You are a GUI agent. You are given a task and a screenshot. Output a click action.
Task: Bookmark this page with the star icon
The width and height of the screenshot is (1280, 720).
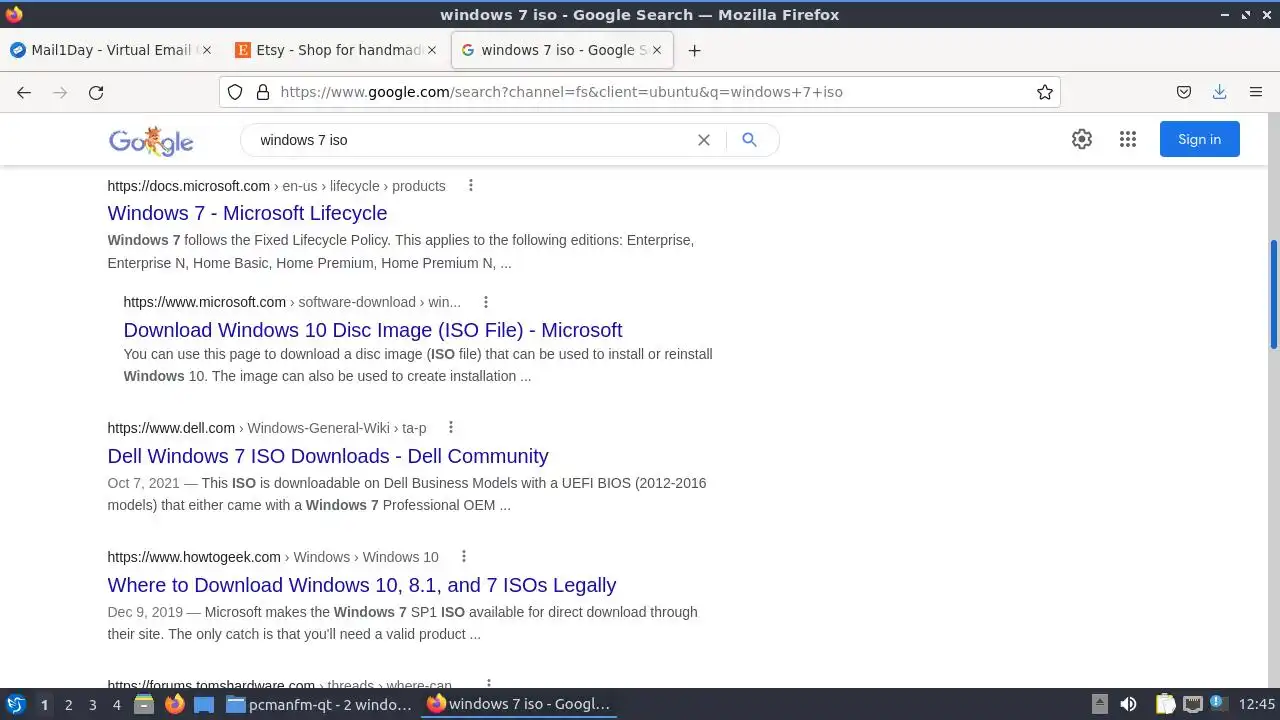pyautogui.click(x=1045, y=92)
